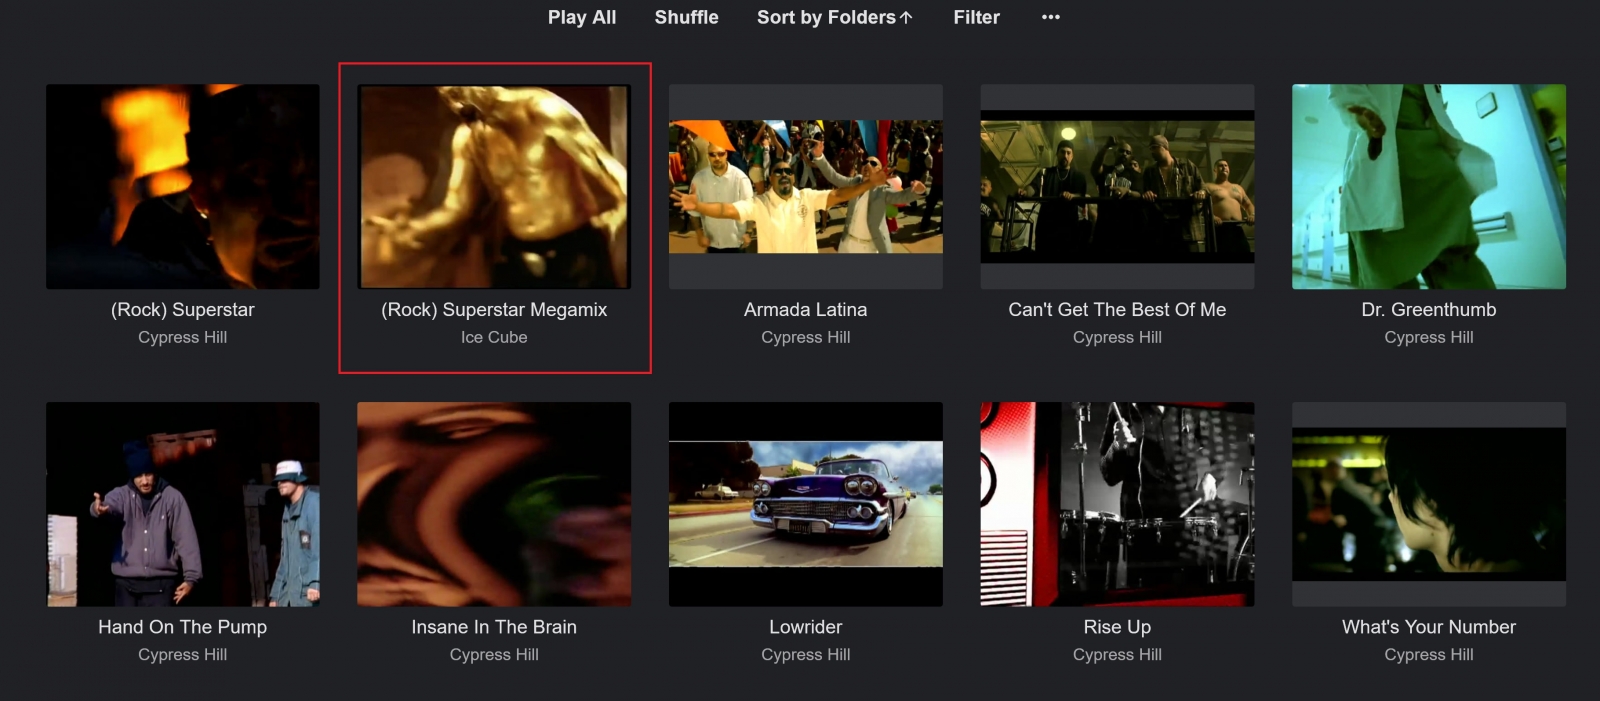Open the Lowrider car thumbnail
The image size is (1600, 701).
[x=806, y=504]
